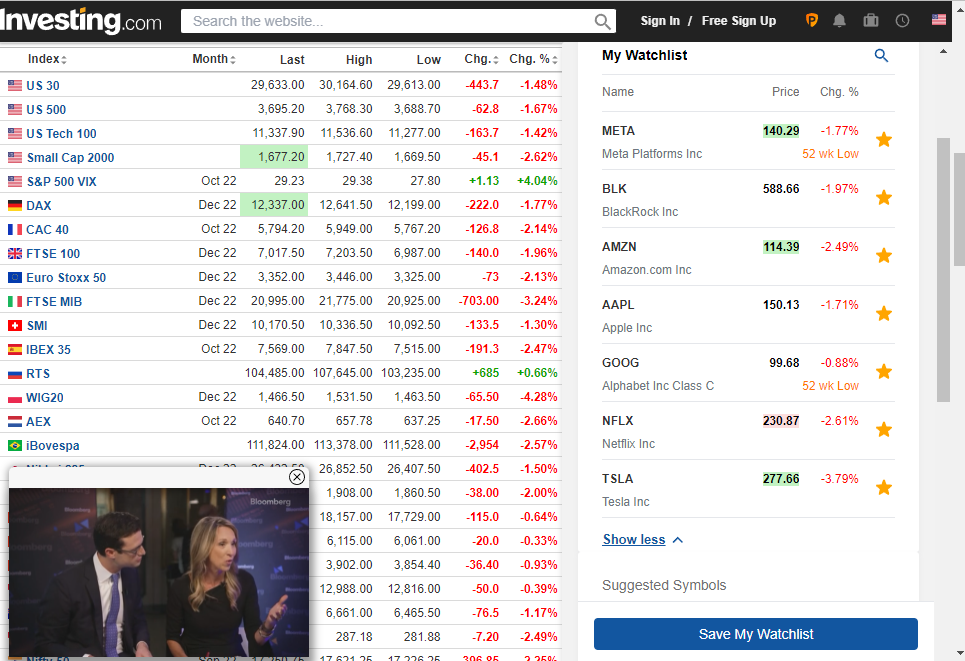Toggle the star for AAPL
The height and width of the screenshot is (661, 965).
coord(884,314)
